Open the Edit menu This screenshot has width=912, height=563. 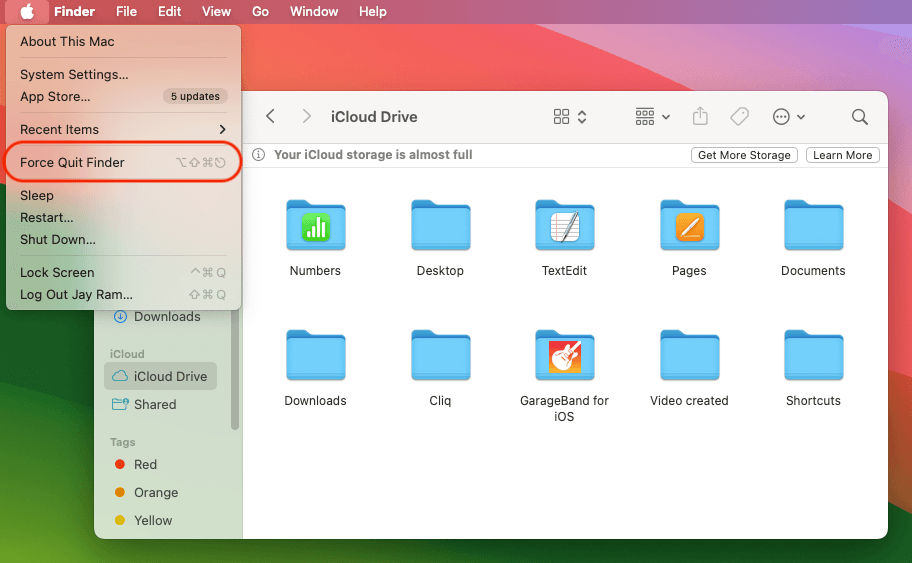pos(169,11)
